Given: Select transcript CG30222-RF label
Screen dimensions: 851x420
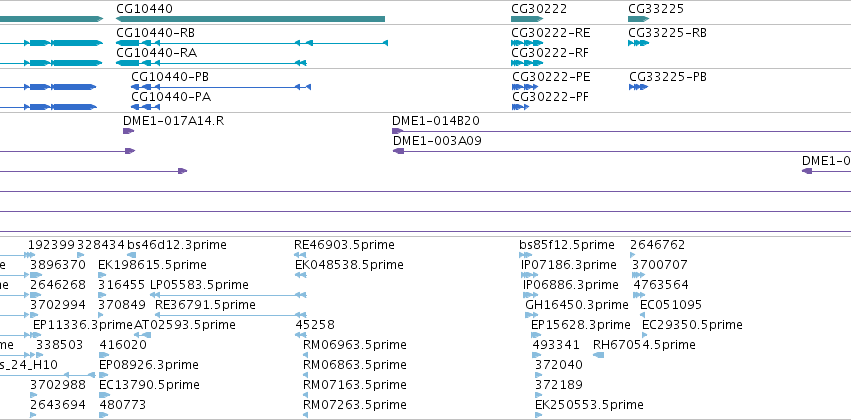Looking at the screenshot, I should pos(550,53).
